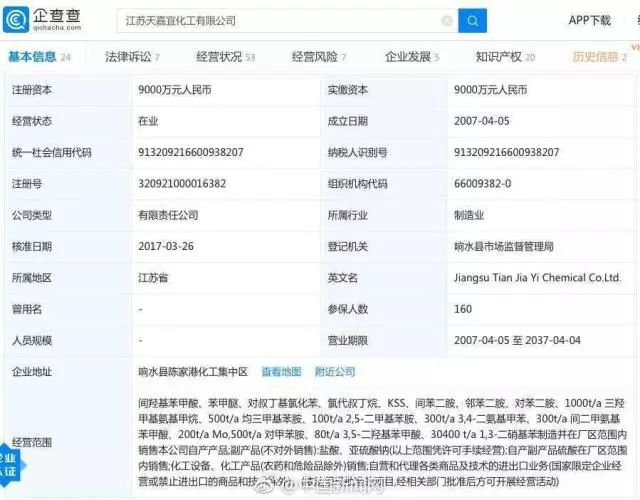The image size is (640, 500).
Task: Open the 法律诉讼 tab
Action: point(132,57)
